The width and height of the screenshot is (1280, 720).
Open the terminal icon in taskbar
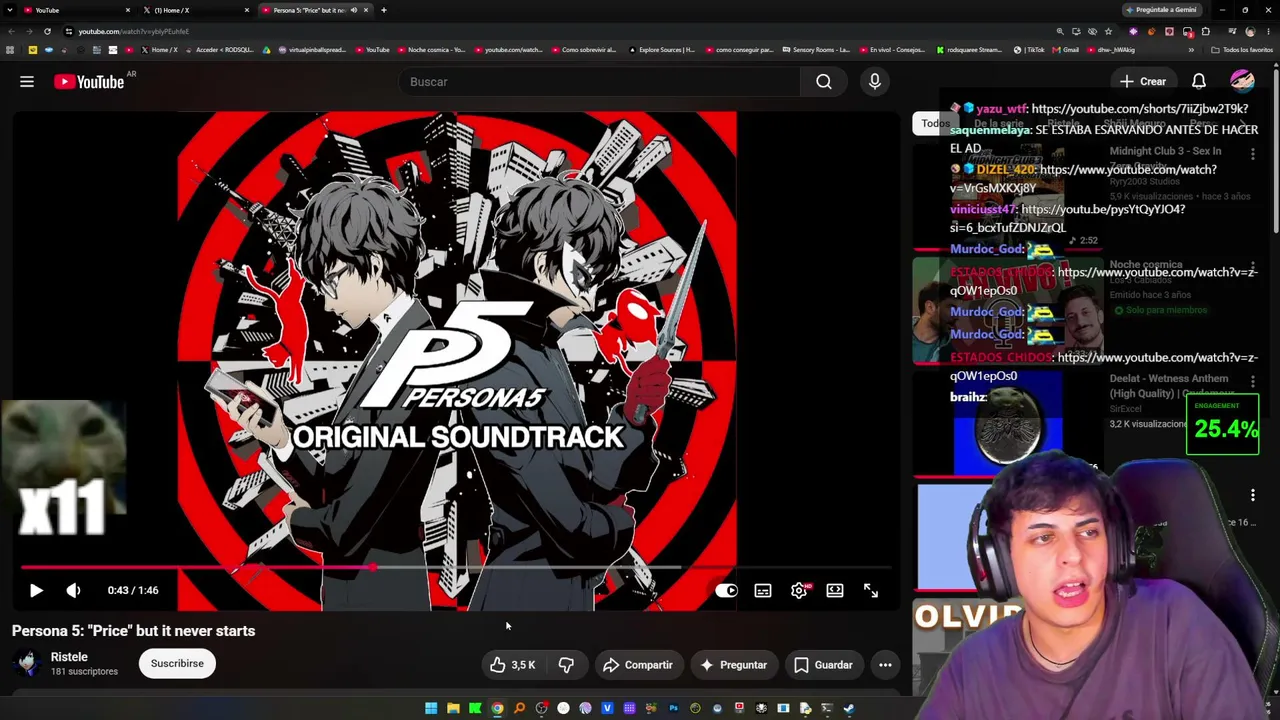click(x=827, y=708)
